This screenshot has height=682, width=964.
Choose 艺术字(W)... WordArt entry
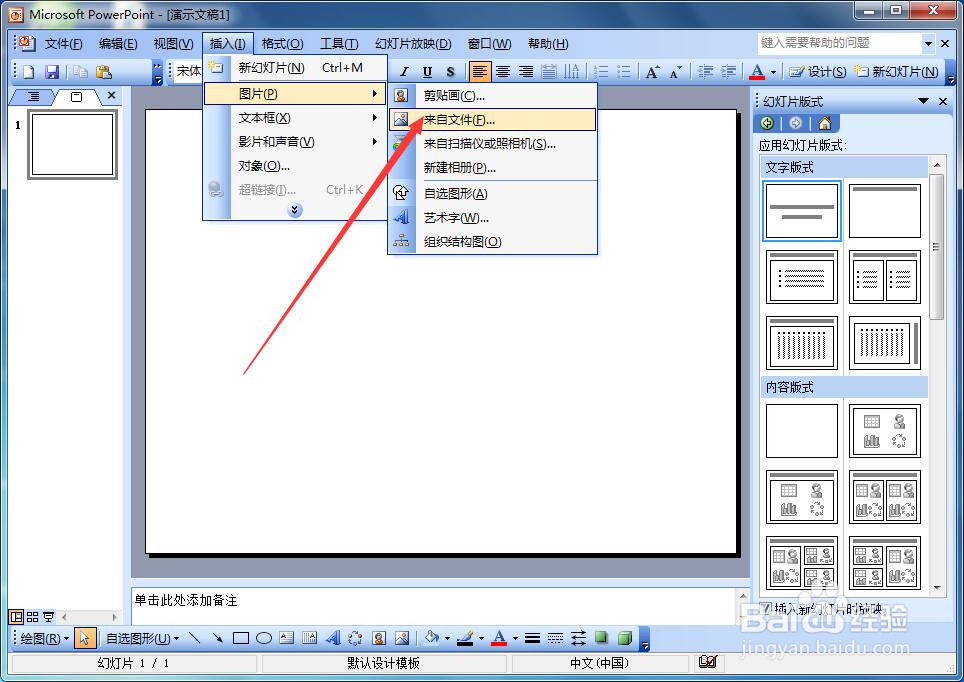[492, 218]
